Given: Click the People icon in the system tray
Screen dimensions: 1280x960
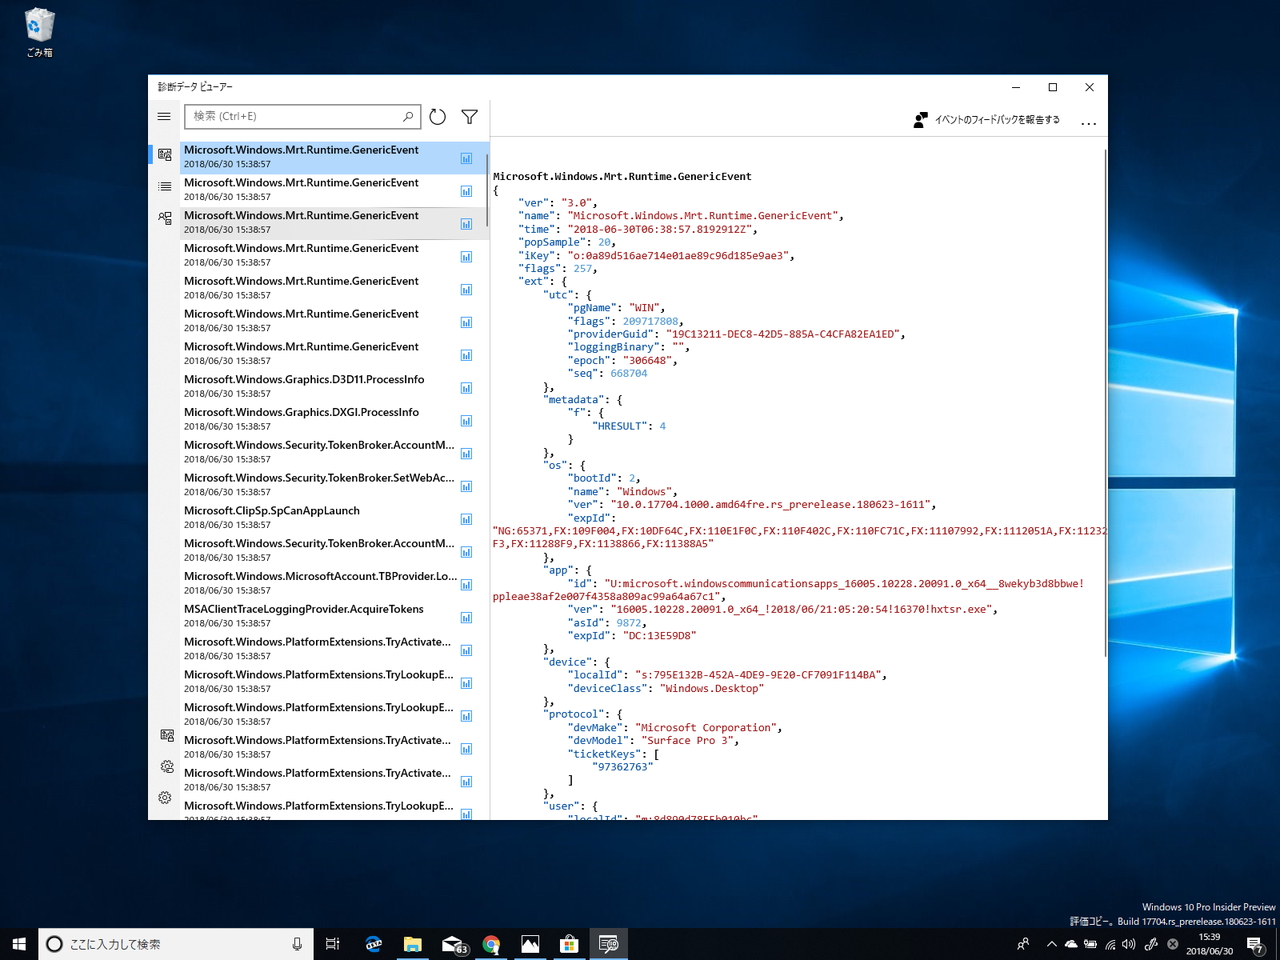Looking at the screenshot, I should pyautogui.click(x=1023, y=943).
